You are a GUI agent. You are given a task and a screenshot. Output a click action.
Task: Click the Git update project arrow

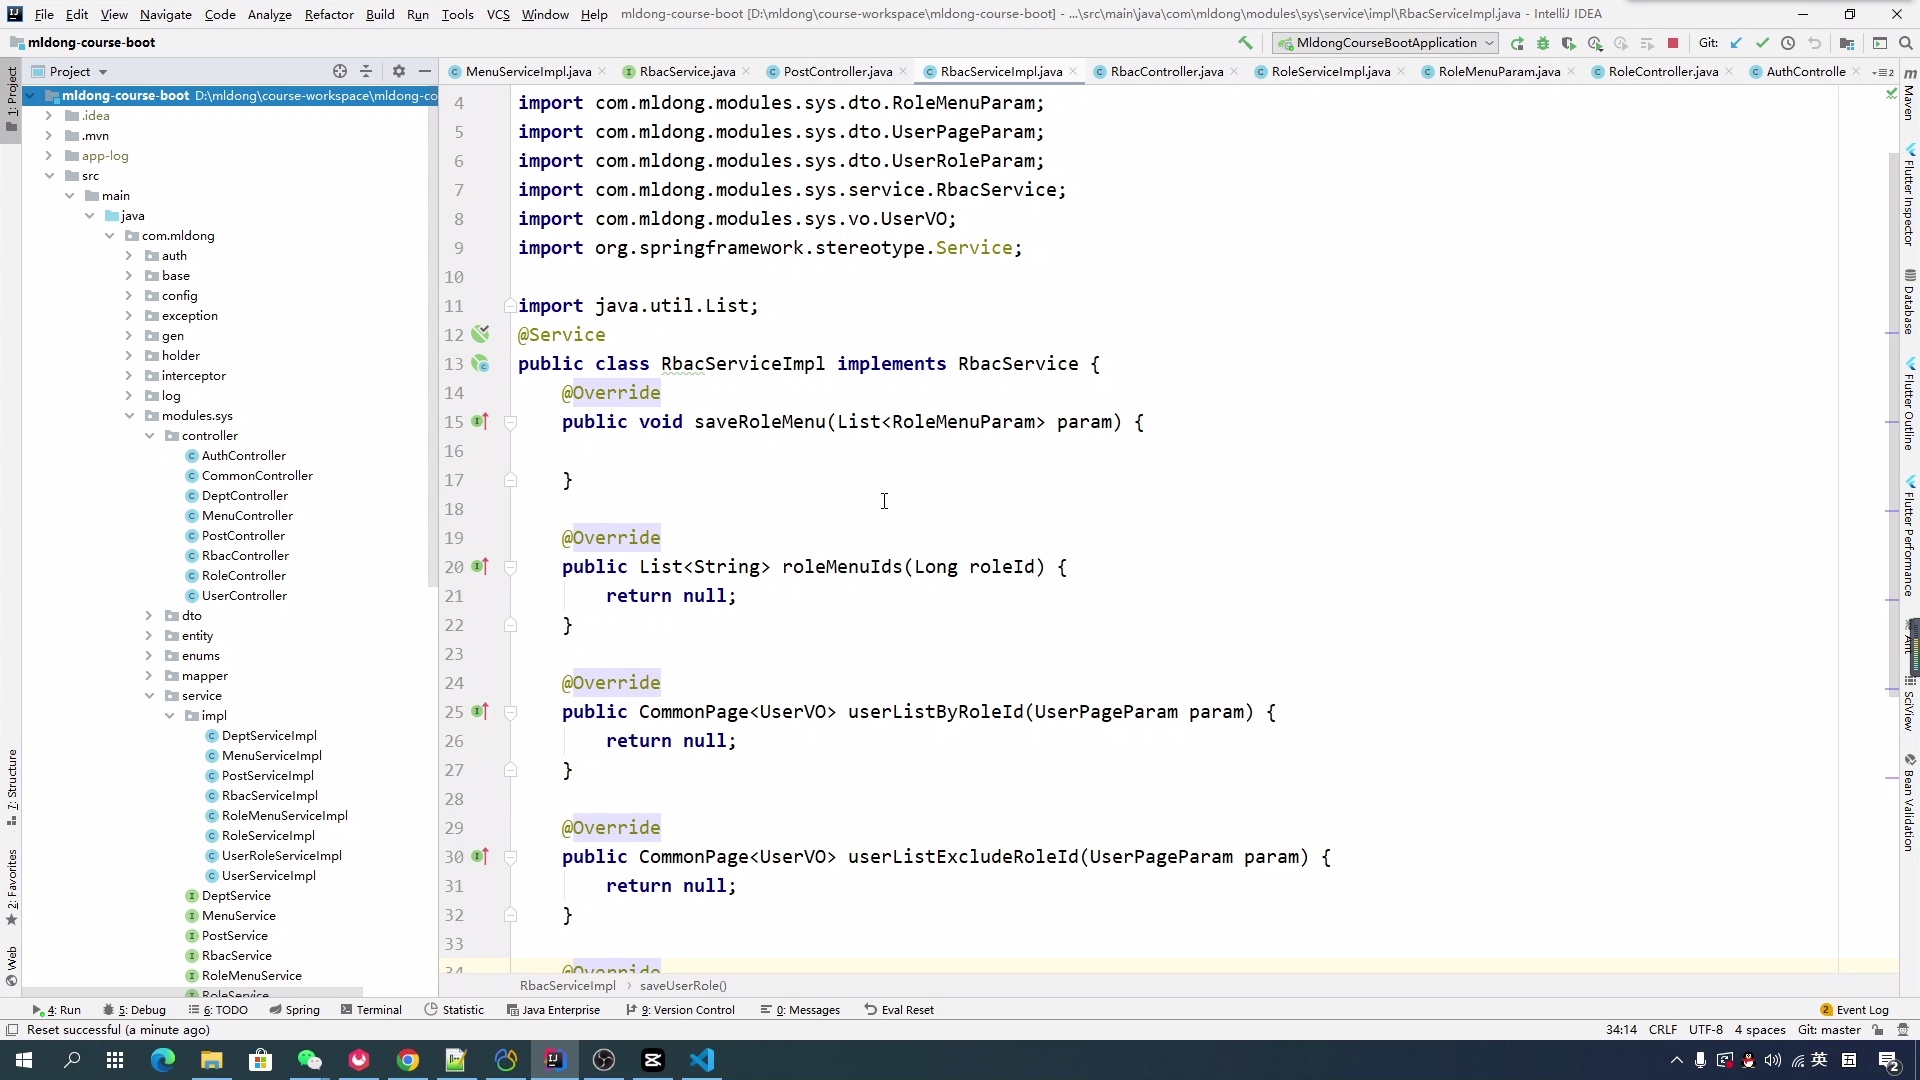coord(1736,43)
